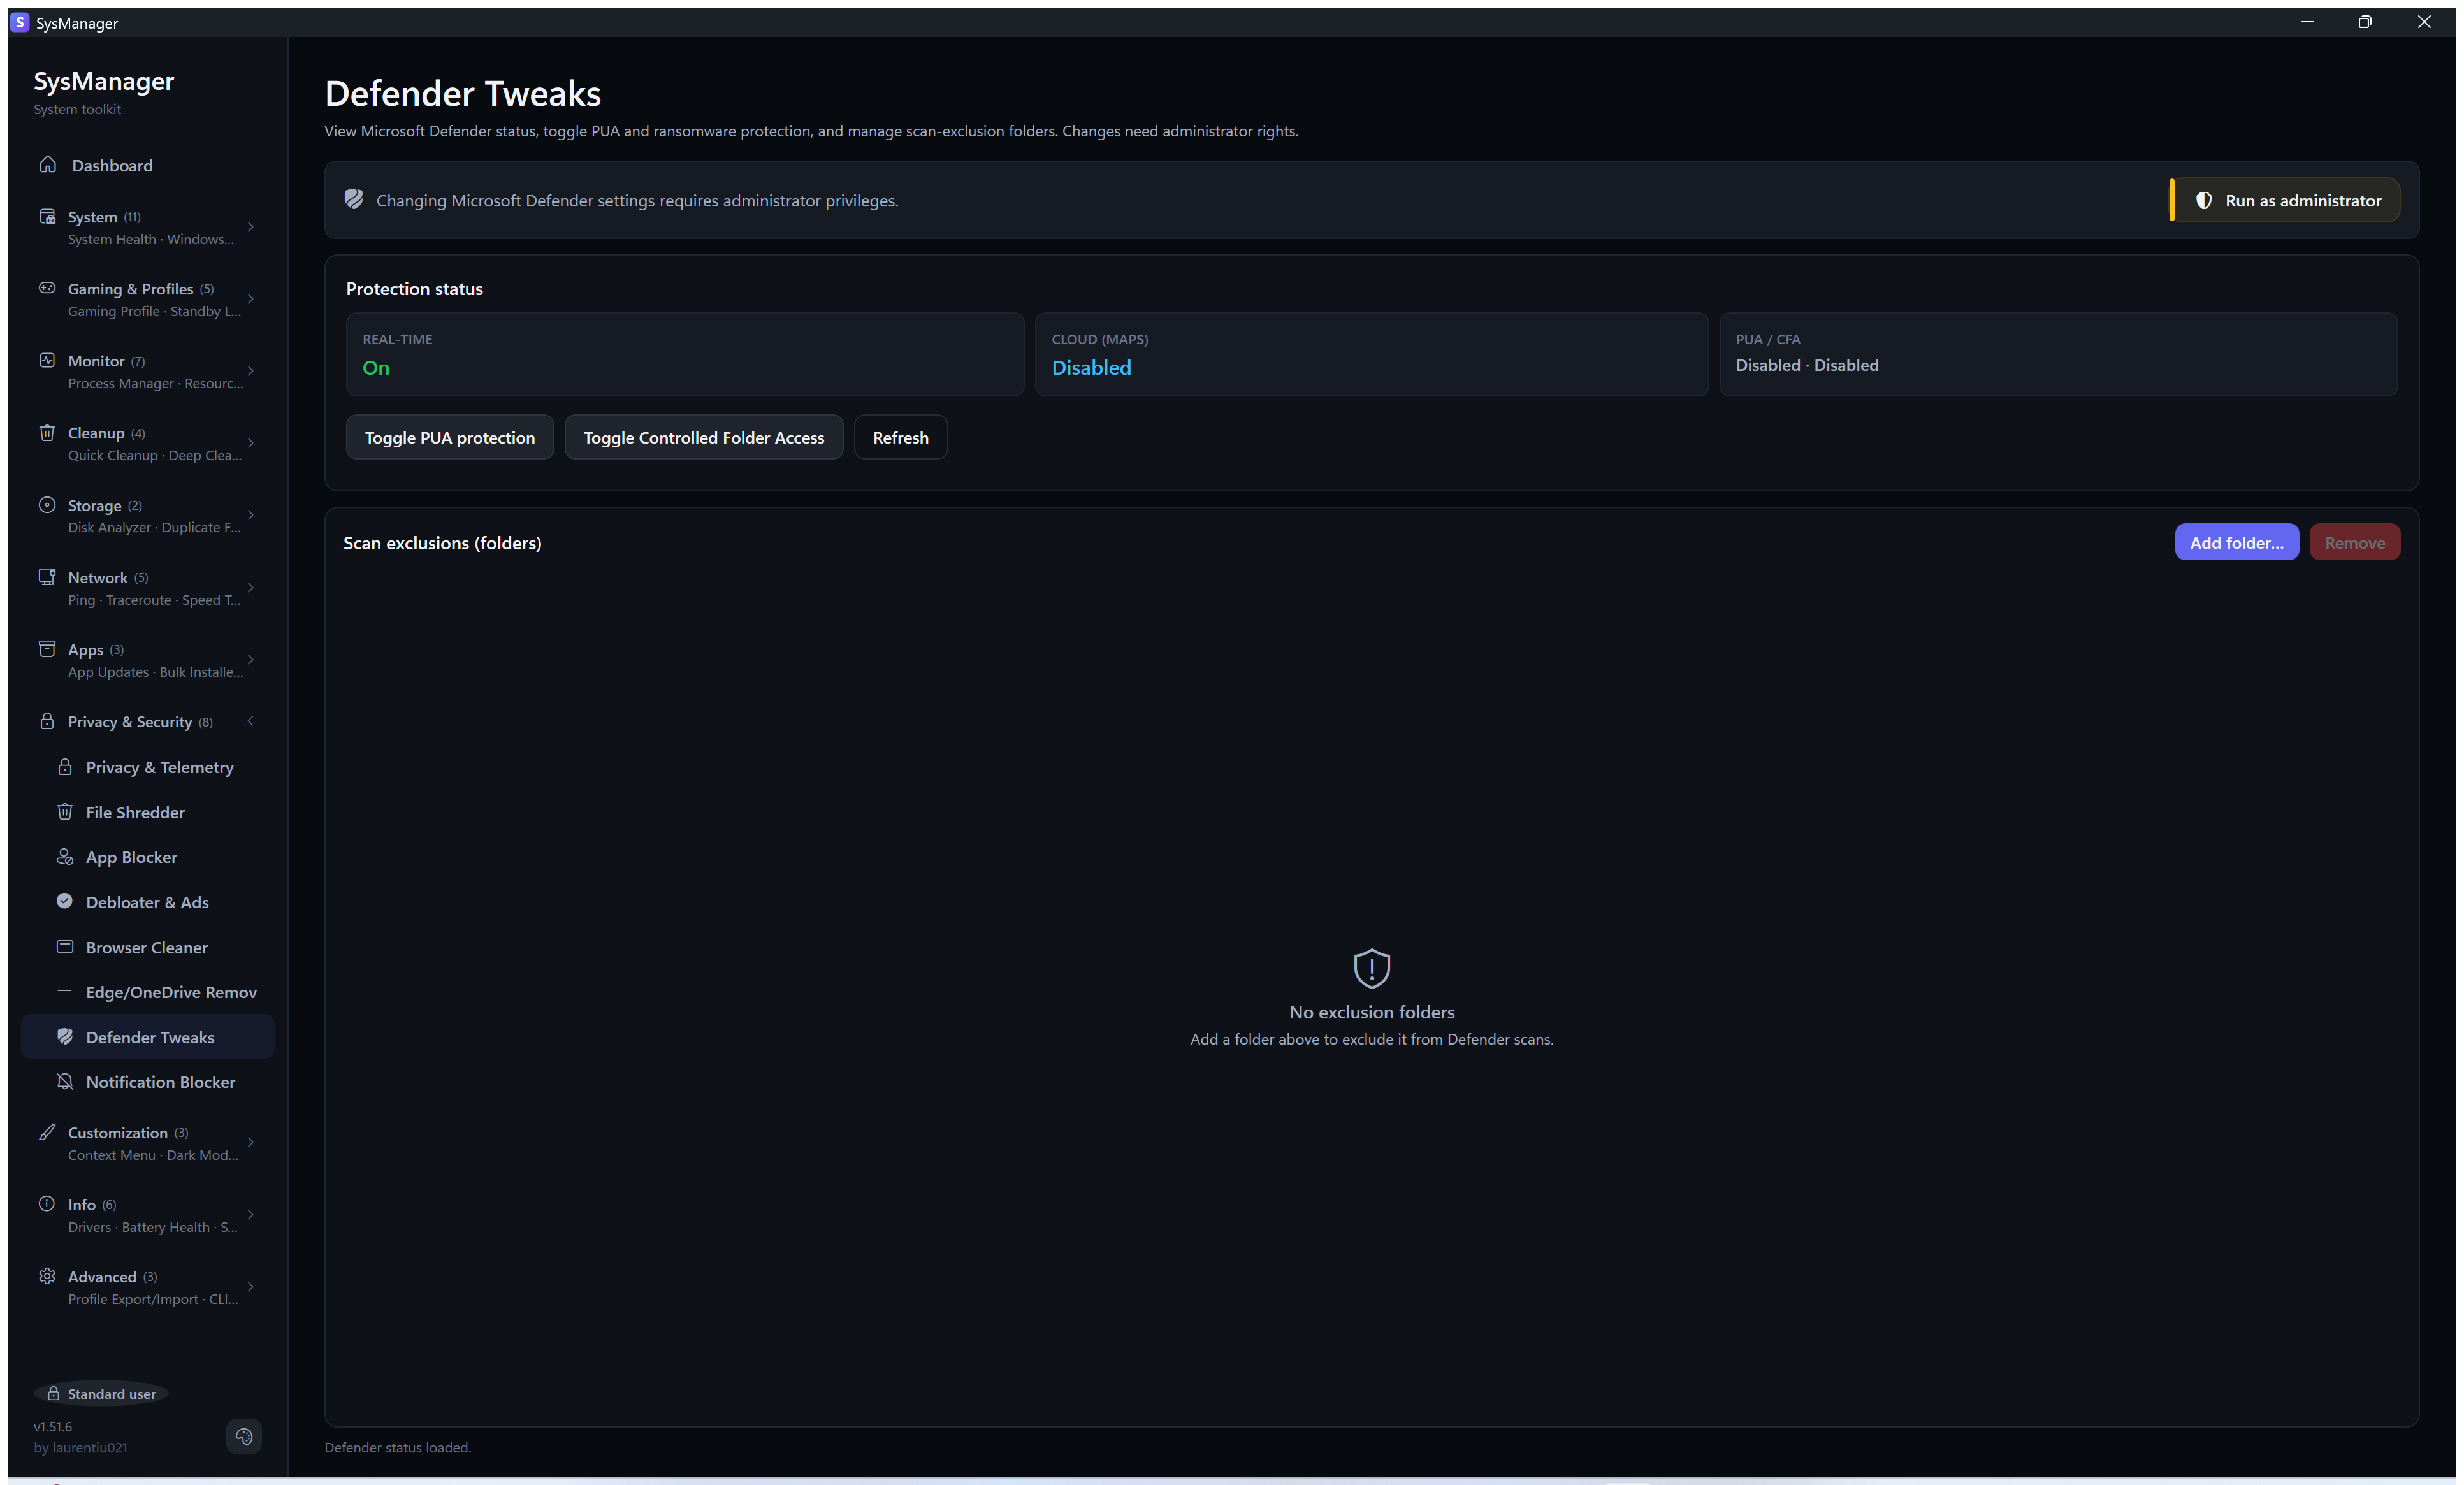This screenshot has height=1485, width=2464.
Task: Expand the Customization category chevron
Action: pos(251,1142)
